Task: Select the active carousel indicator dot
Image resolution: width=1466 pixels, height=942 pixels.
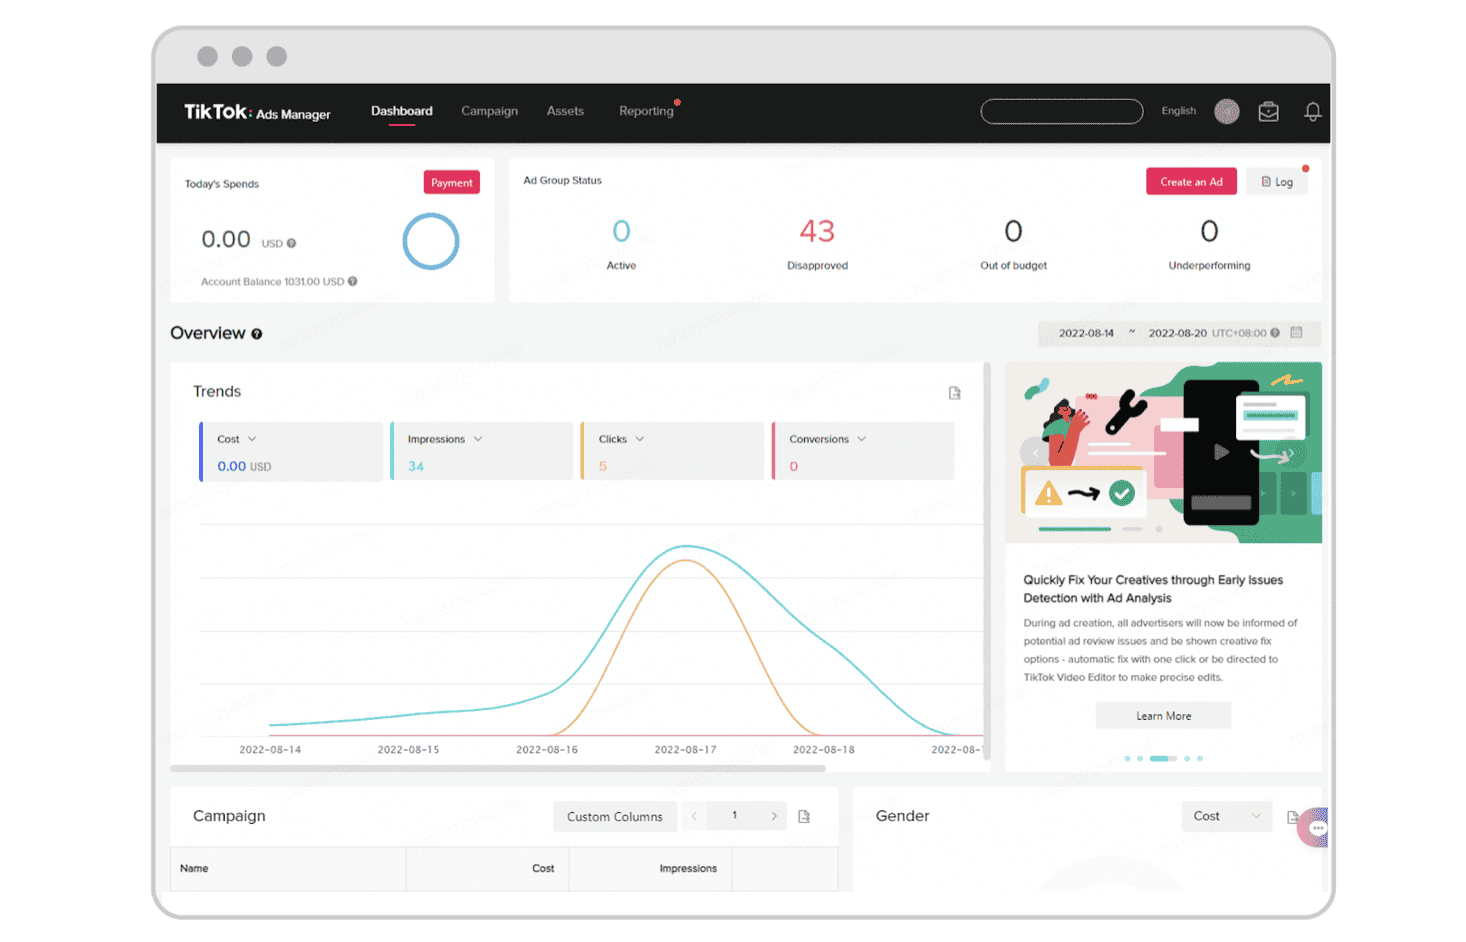Action: pos(1163,758)
